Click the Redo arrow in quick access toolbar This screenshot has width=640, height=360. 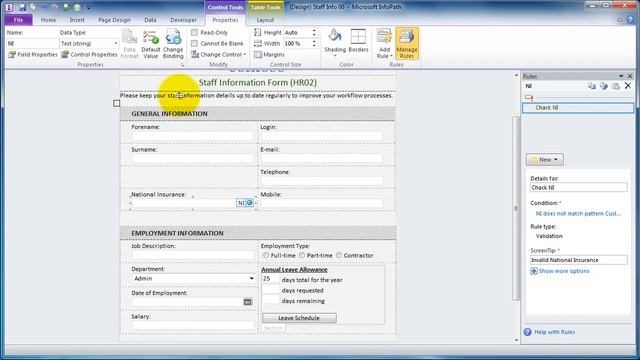55,7
